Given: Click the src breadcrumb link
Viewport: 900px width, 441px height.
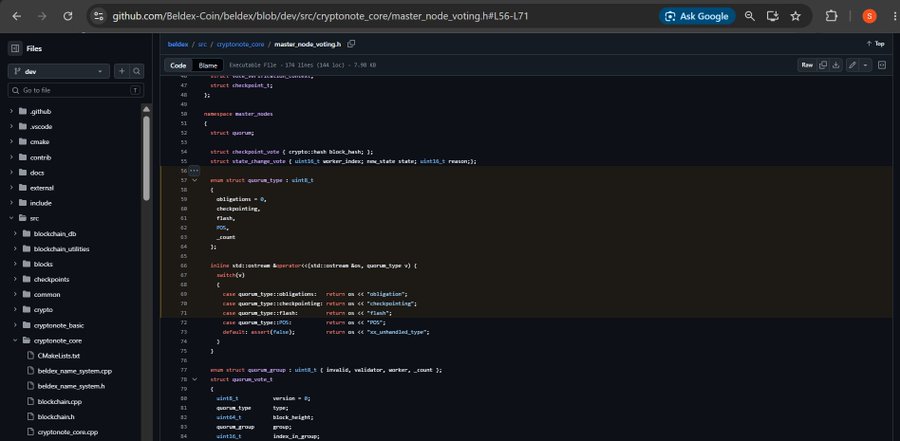Looking at the screenshot, I should [202, 44].
